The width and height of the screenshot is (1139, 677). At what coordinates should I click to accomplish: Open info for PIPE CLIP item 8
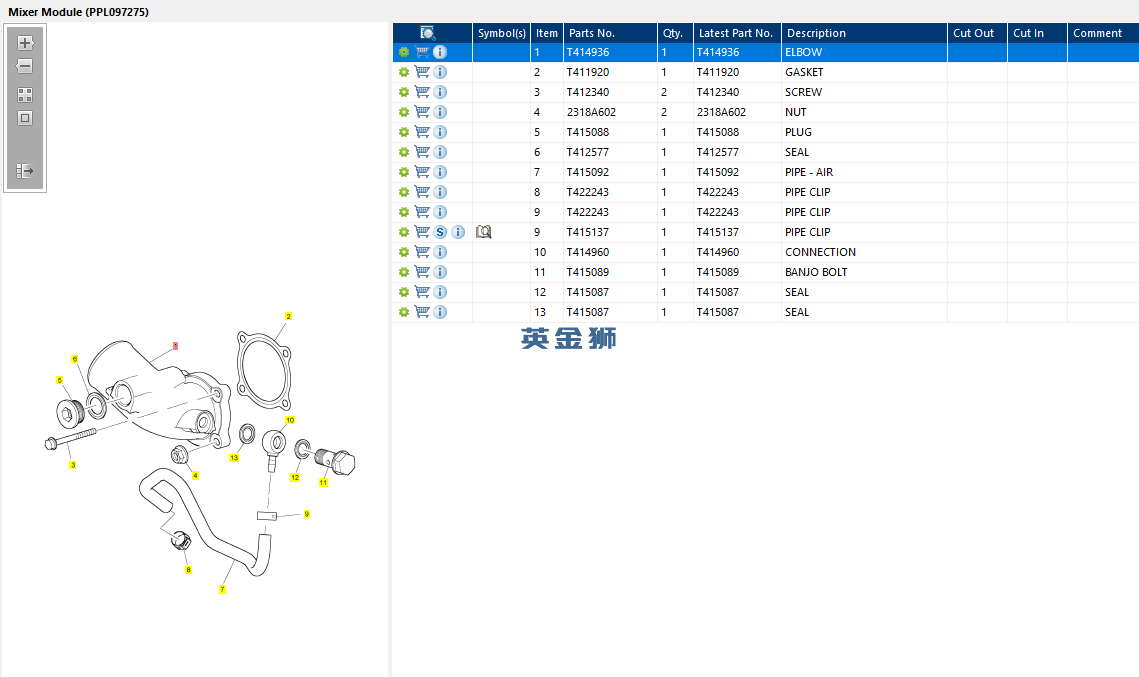[x=440, y=192]
